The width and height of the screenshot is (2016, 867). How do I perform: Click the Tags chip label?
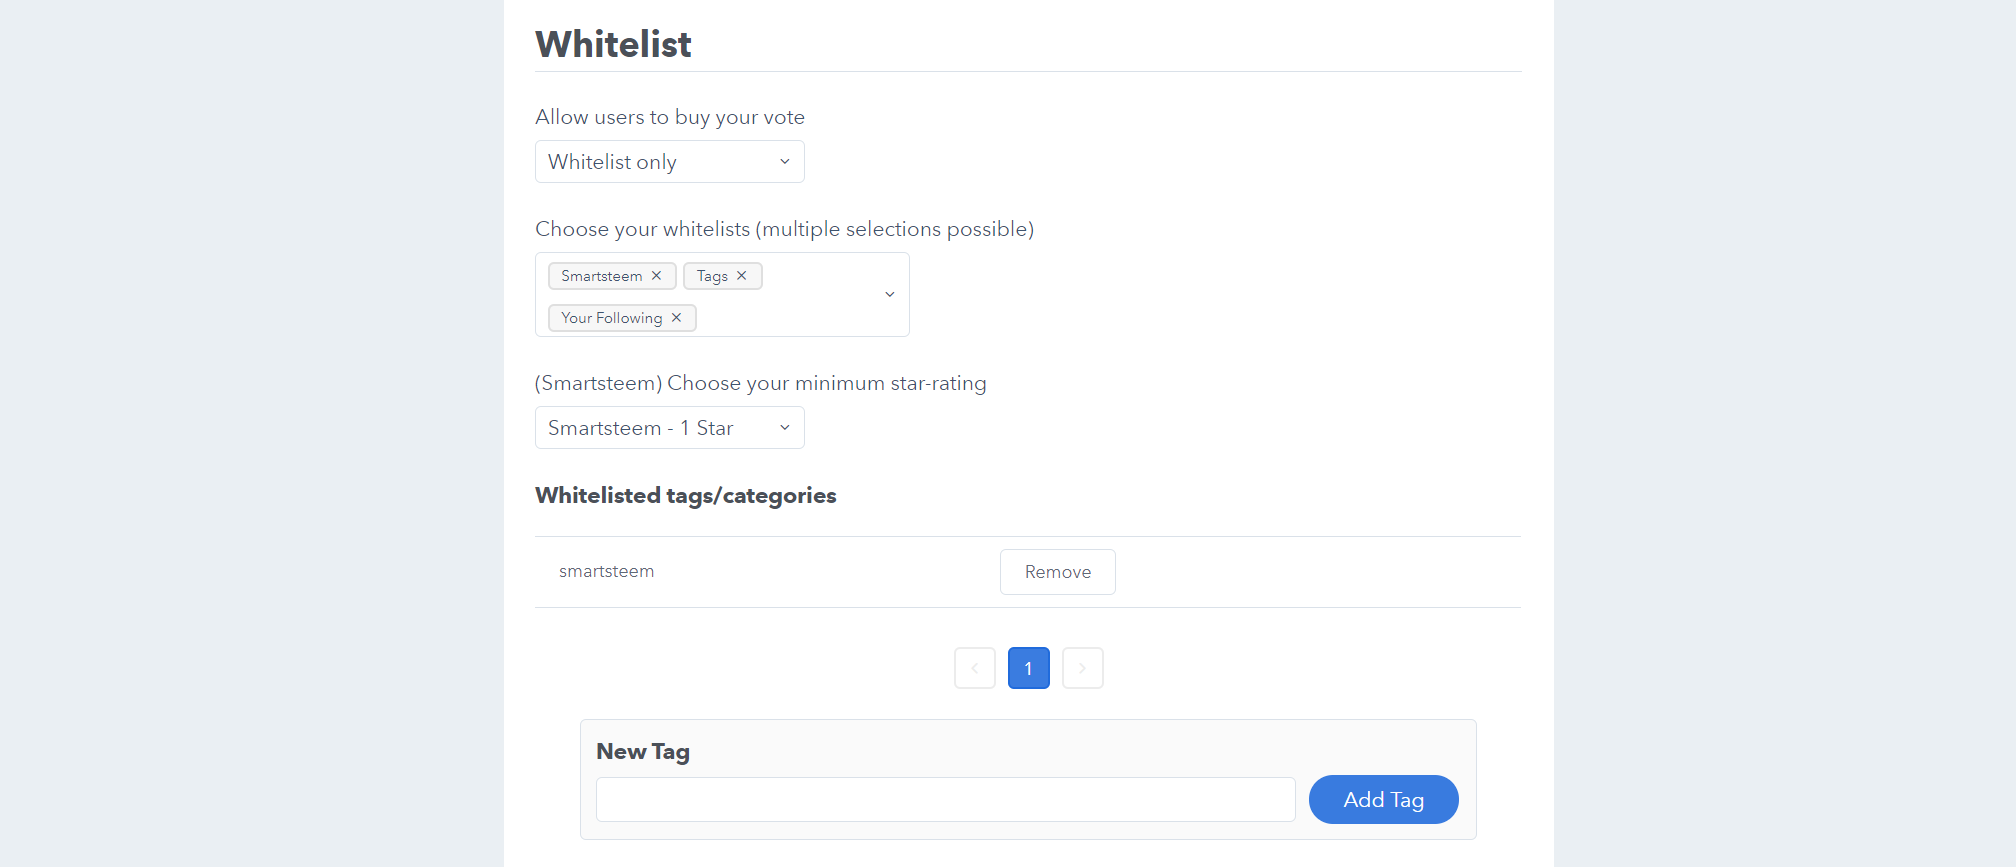coord(712,276)
